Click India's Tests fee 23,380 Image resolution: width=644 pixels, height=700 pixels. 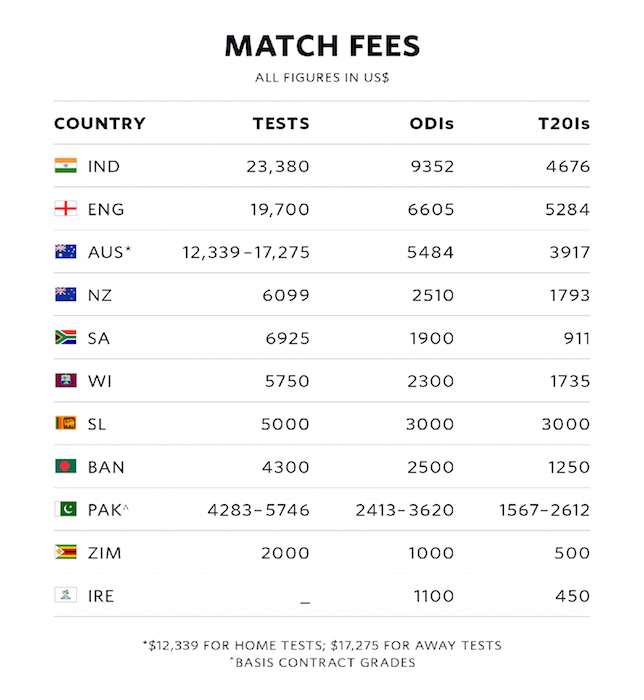click(278, 167)
